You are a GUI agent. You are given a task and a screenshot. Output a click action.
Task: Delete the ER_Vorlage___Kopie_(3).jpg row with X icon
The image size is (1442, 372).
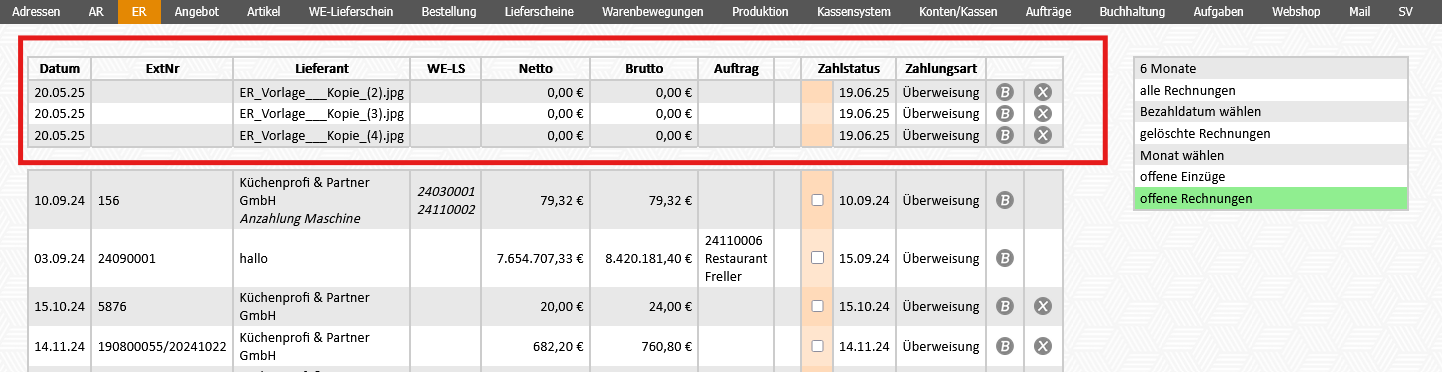[1042, 113]
